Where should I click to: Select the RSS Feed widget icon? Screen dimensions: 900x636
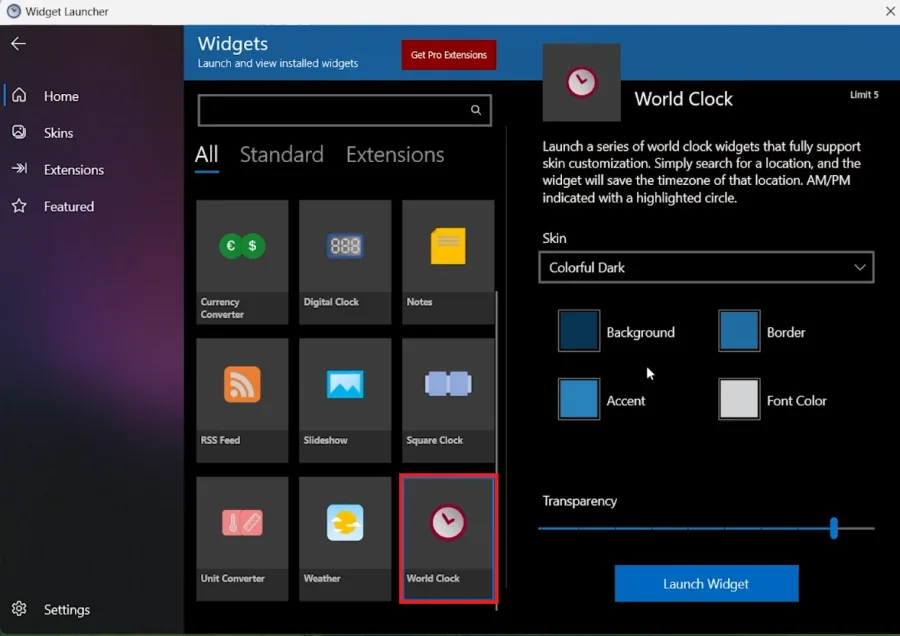(x=242, y=384)
